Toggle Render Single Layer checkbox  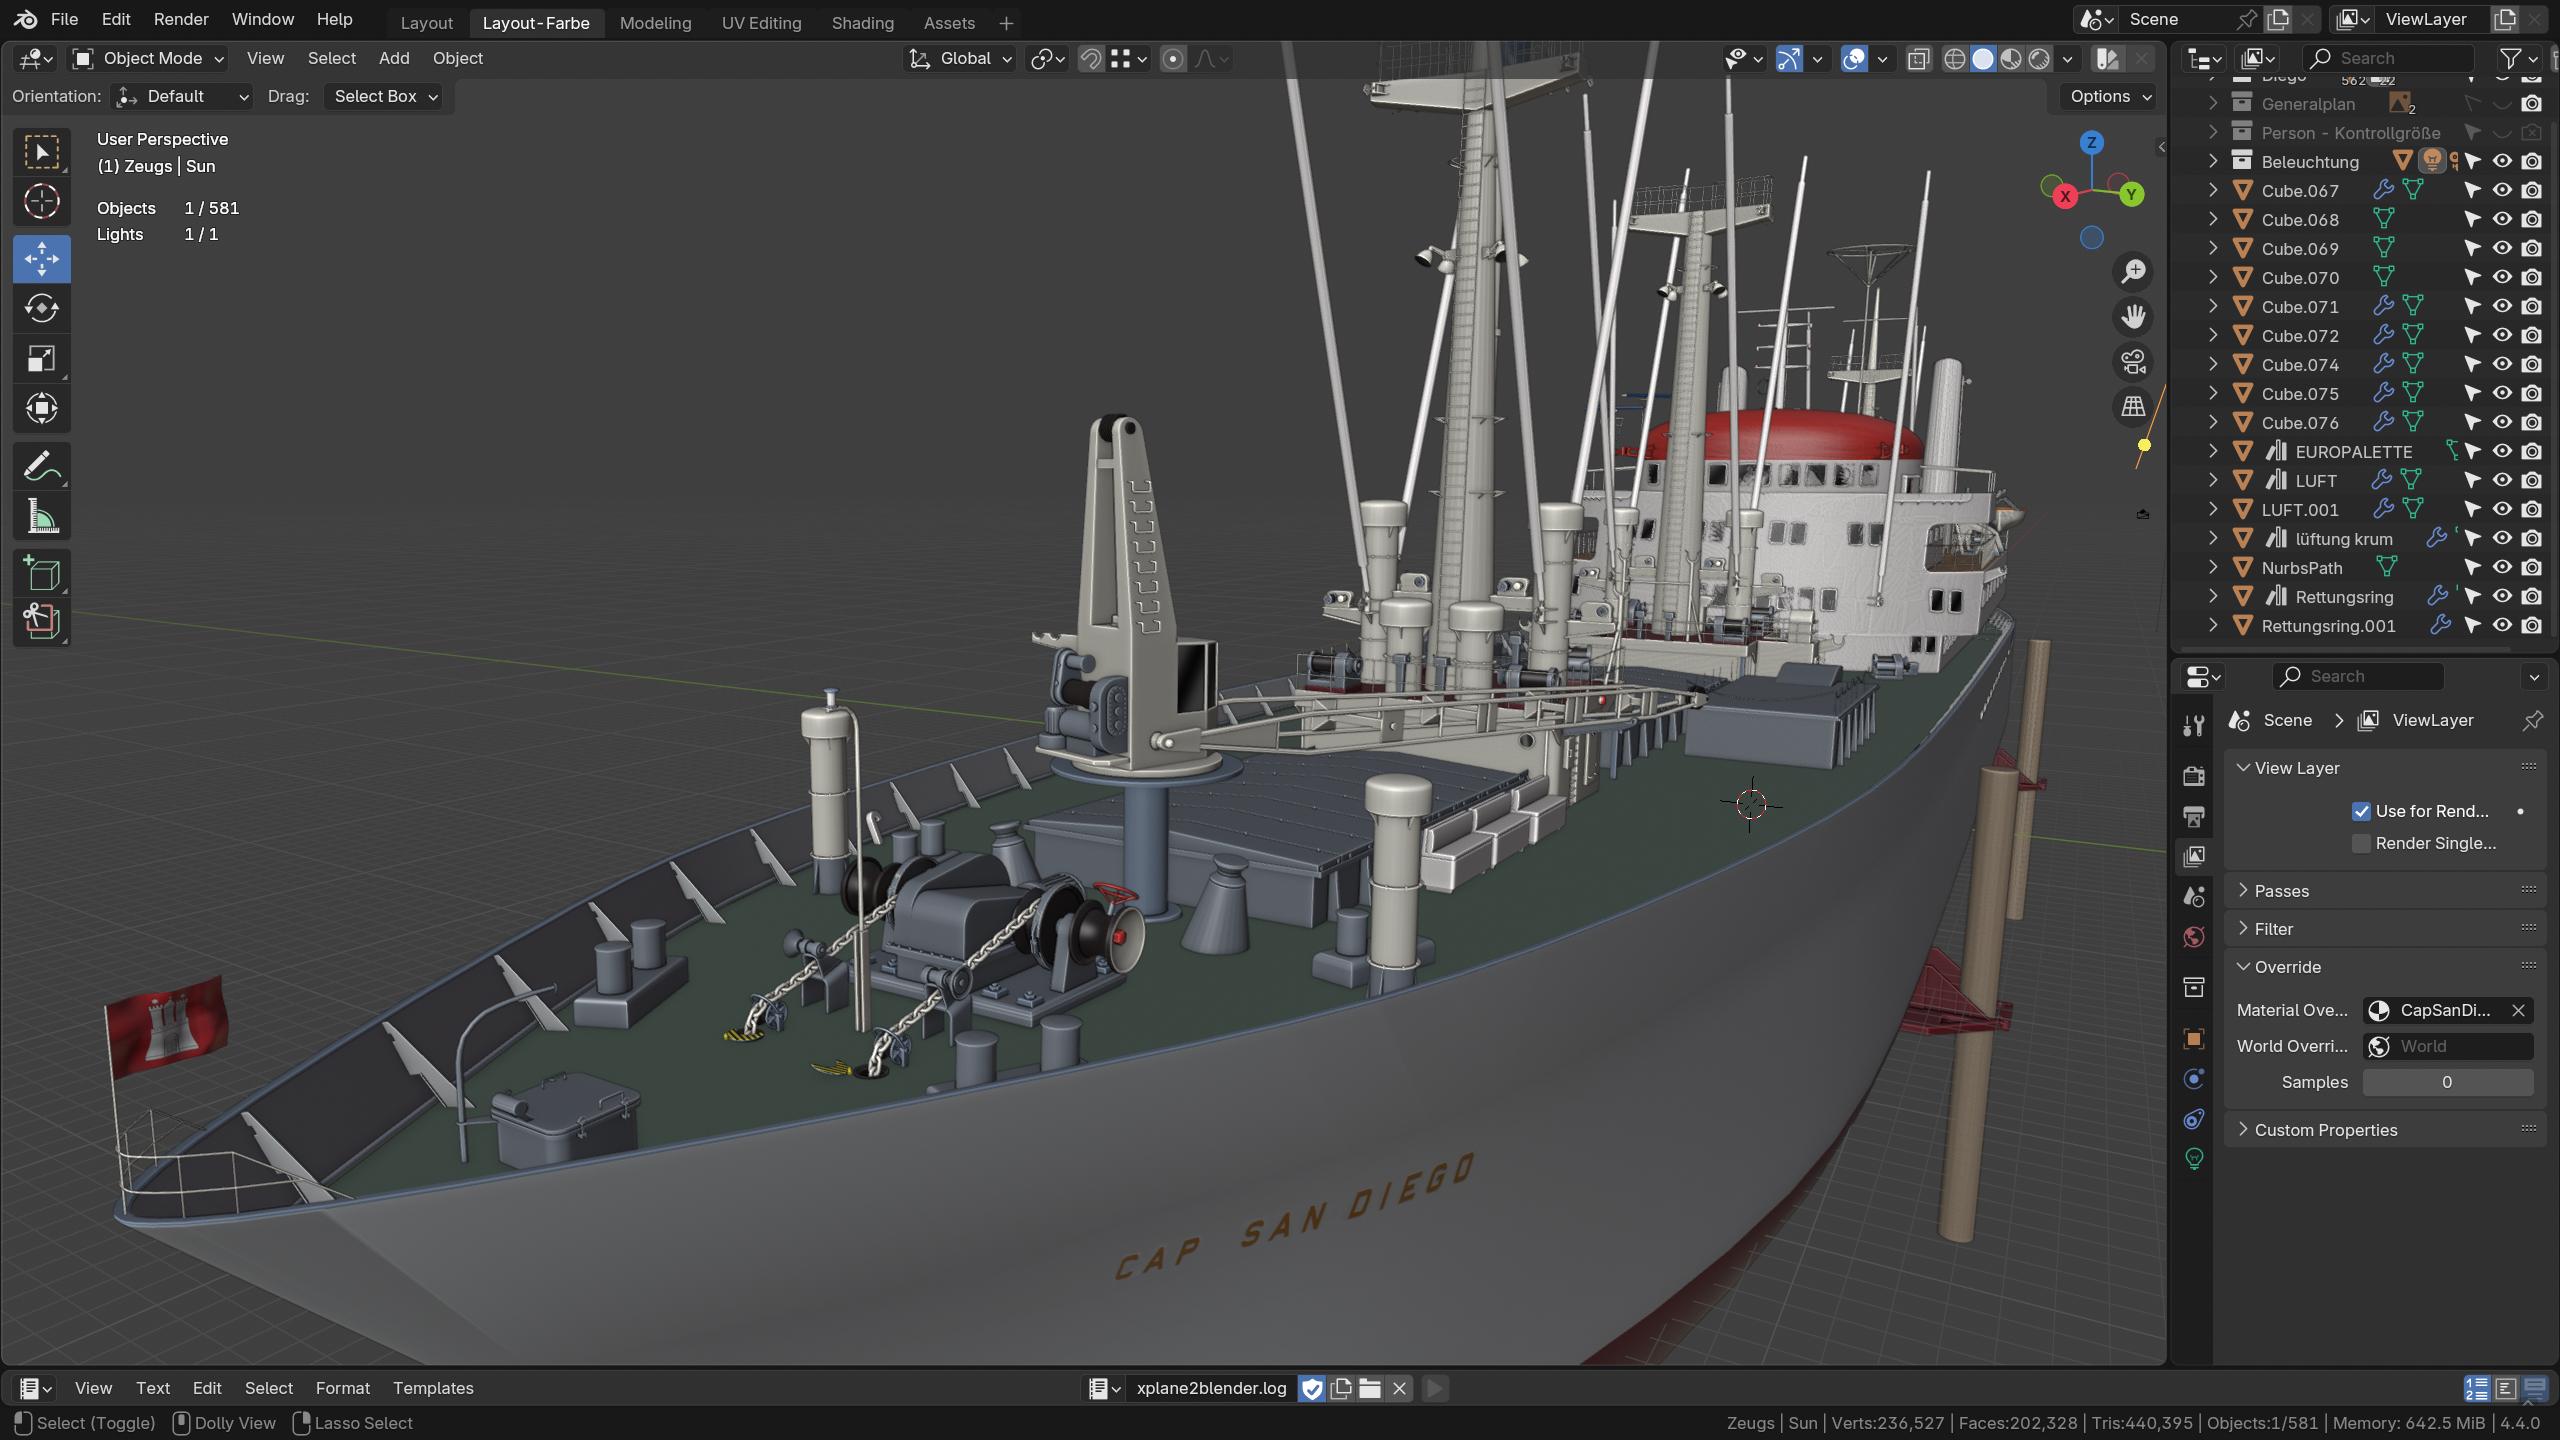click(2361, 843)
